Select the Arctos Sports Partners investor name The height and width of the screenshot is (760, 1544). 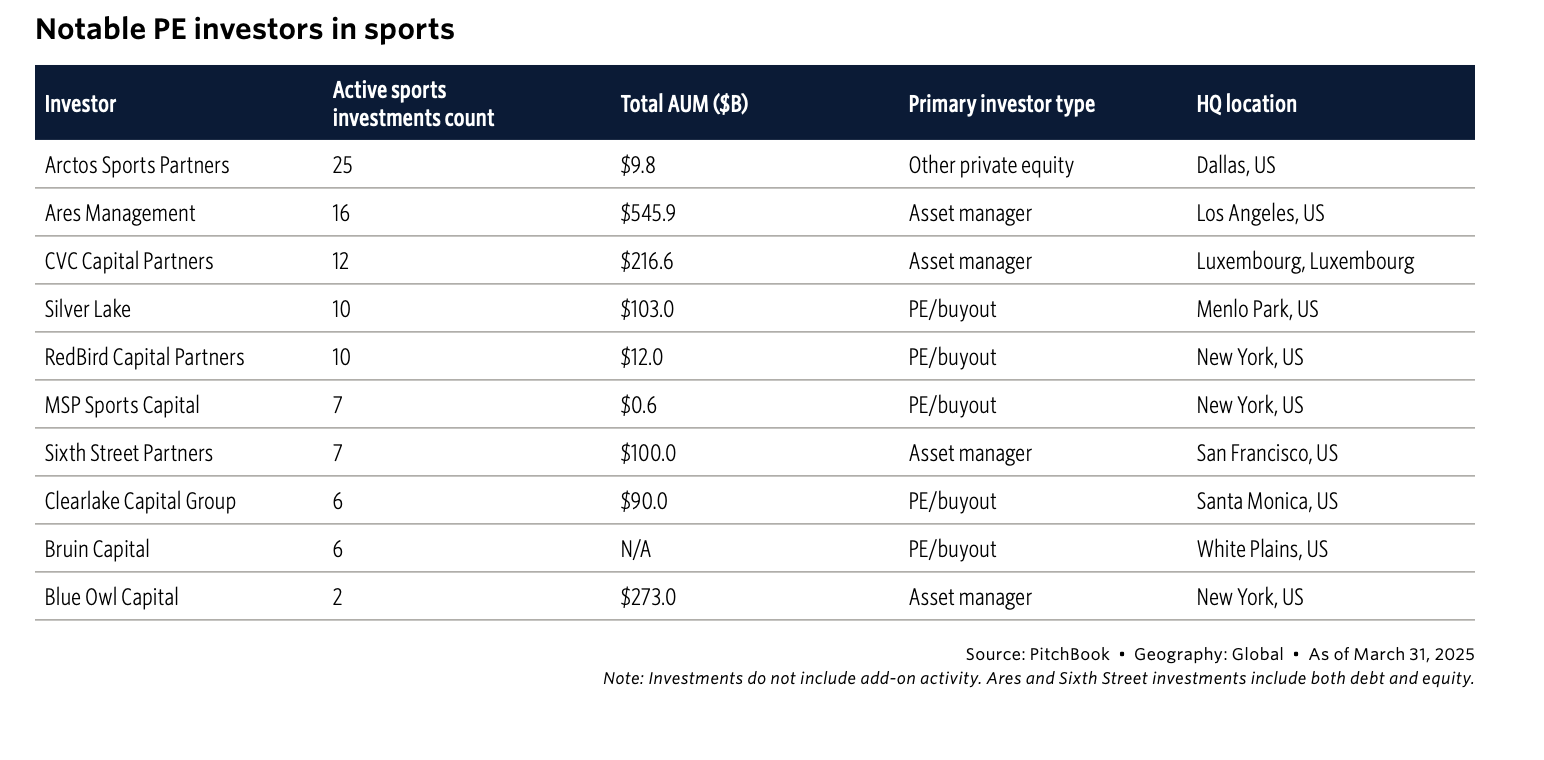[137, 165]
